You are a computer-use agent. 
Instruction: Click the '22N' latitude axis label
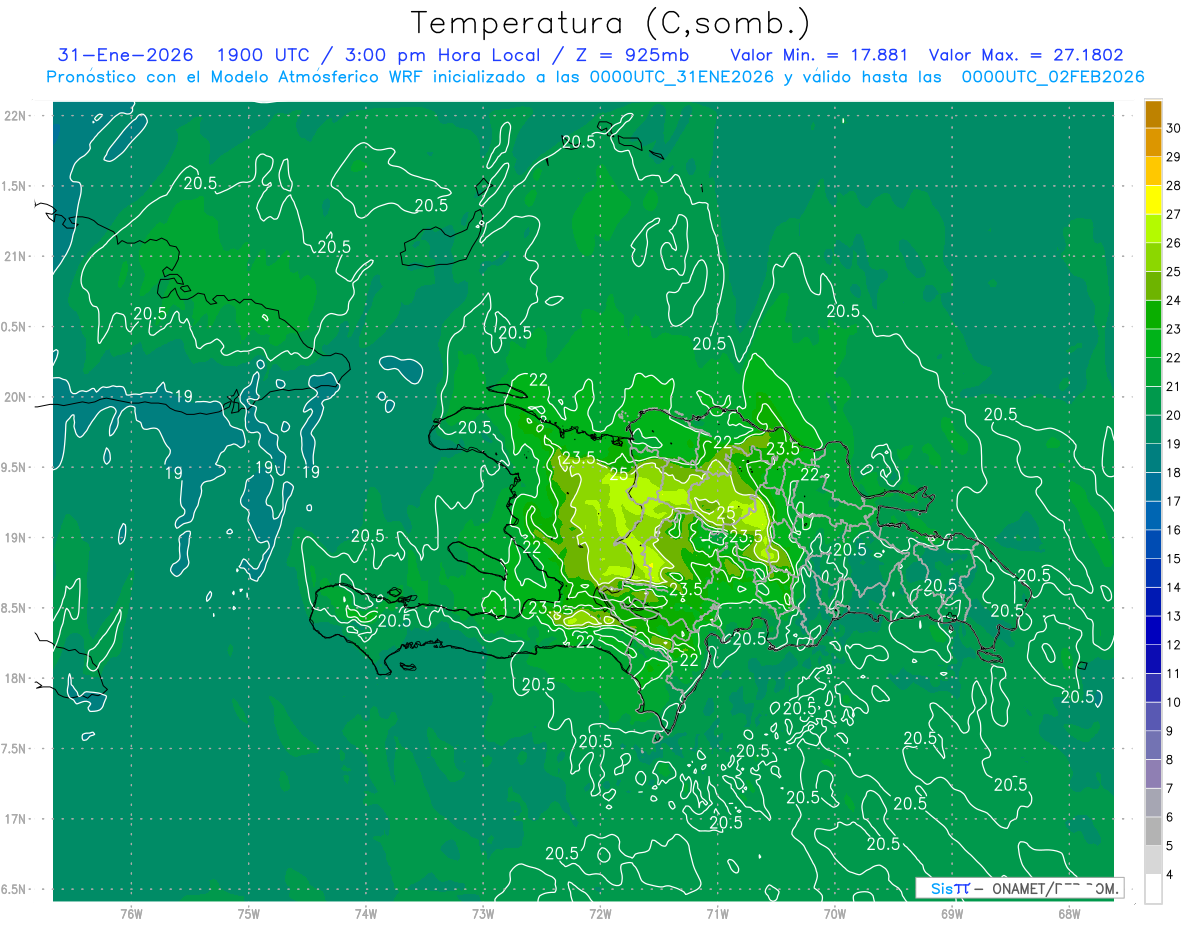pyautogui.click(x=15, y=116)
